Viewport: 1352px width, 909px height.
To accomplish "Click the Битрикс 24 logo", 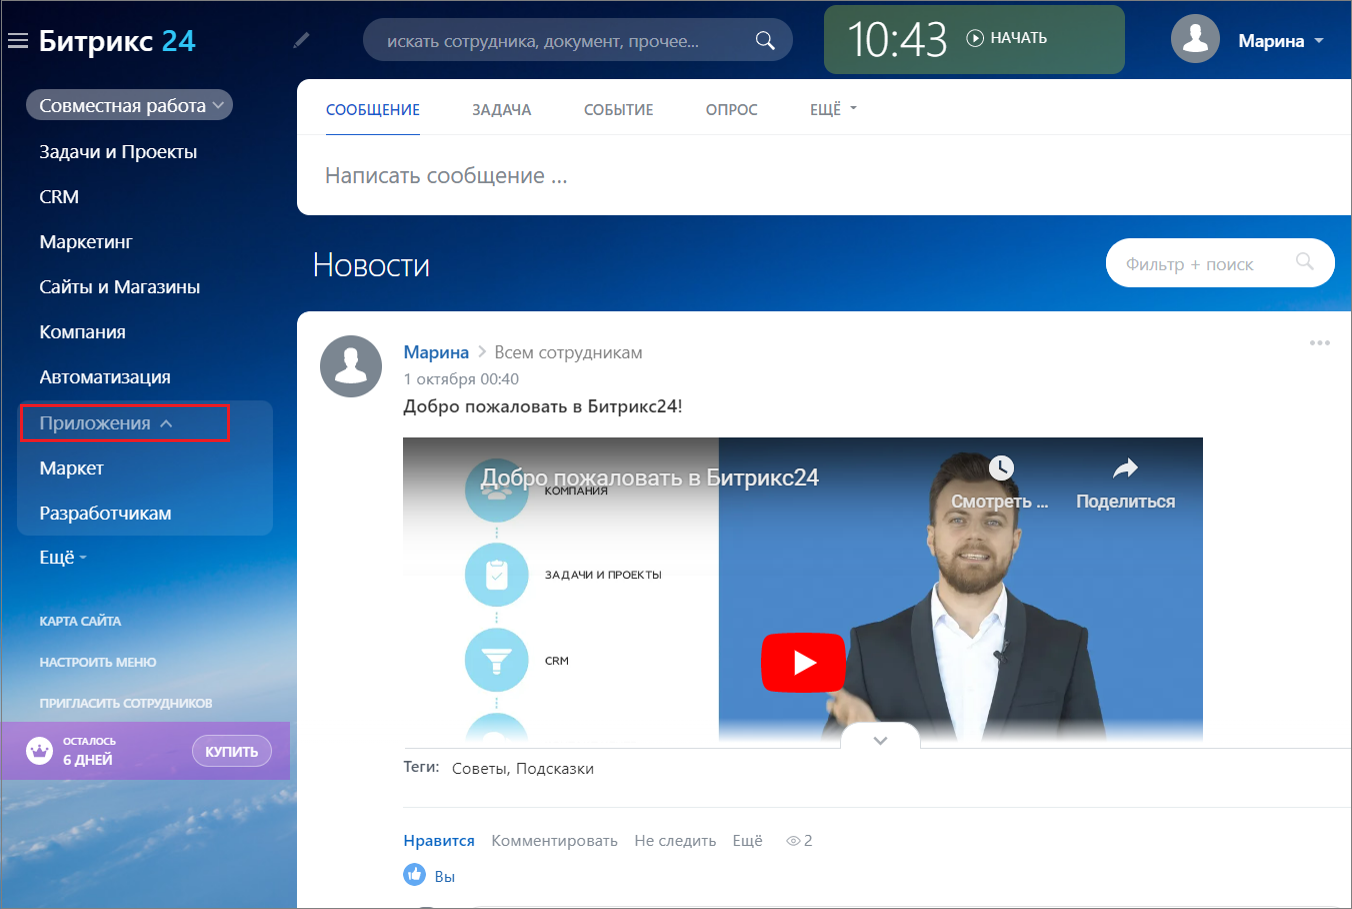I will point(117,41).
